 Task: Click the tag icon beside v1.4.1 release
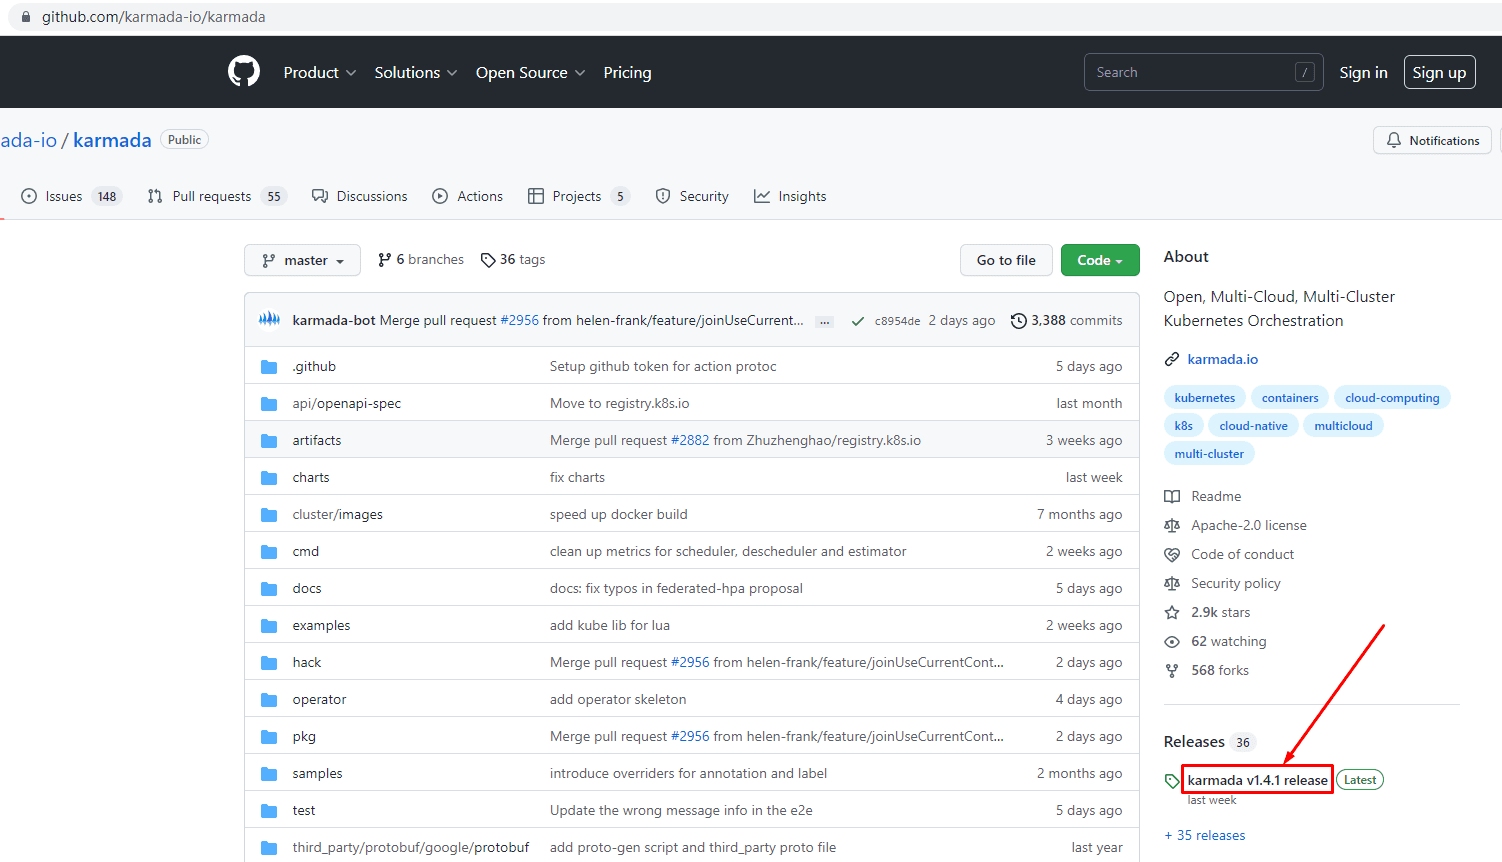[1172, 781]
